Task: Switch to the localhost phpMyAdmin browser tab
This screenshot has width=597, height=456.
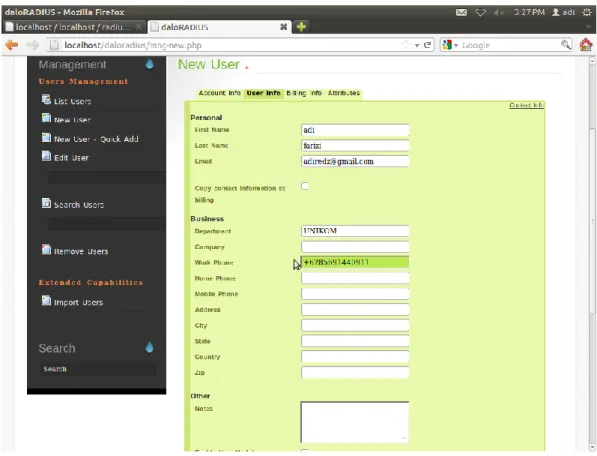Action: [x=73, y=27]
